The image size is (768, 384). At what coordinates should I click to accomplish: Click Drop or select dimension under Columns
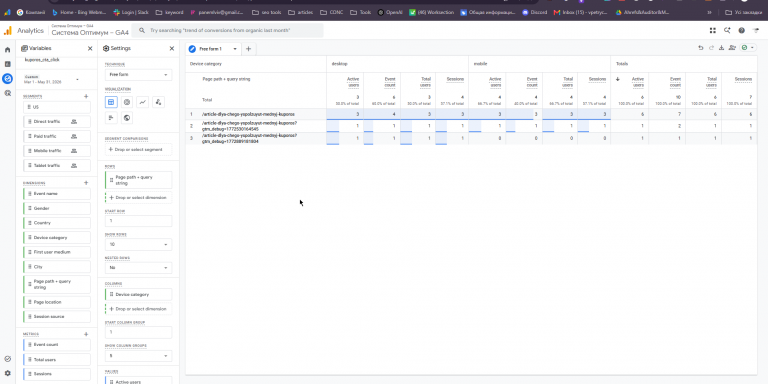point(139,309)
